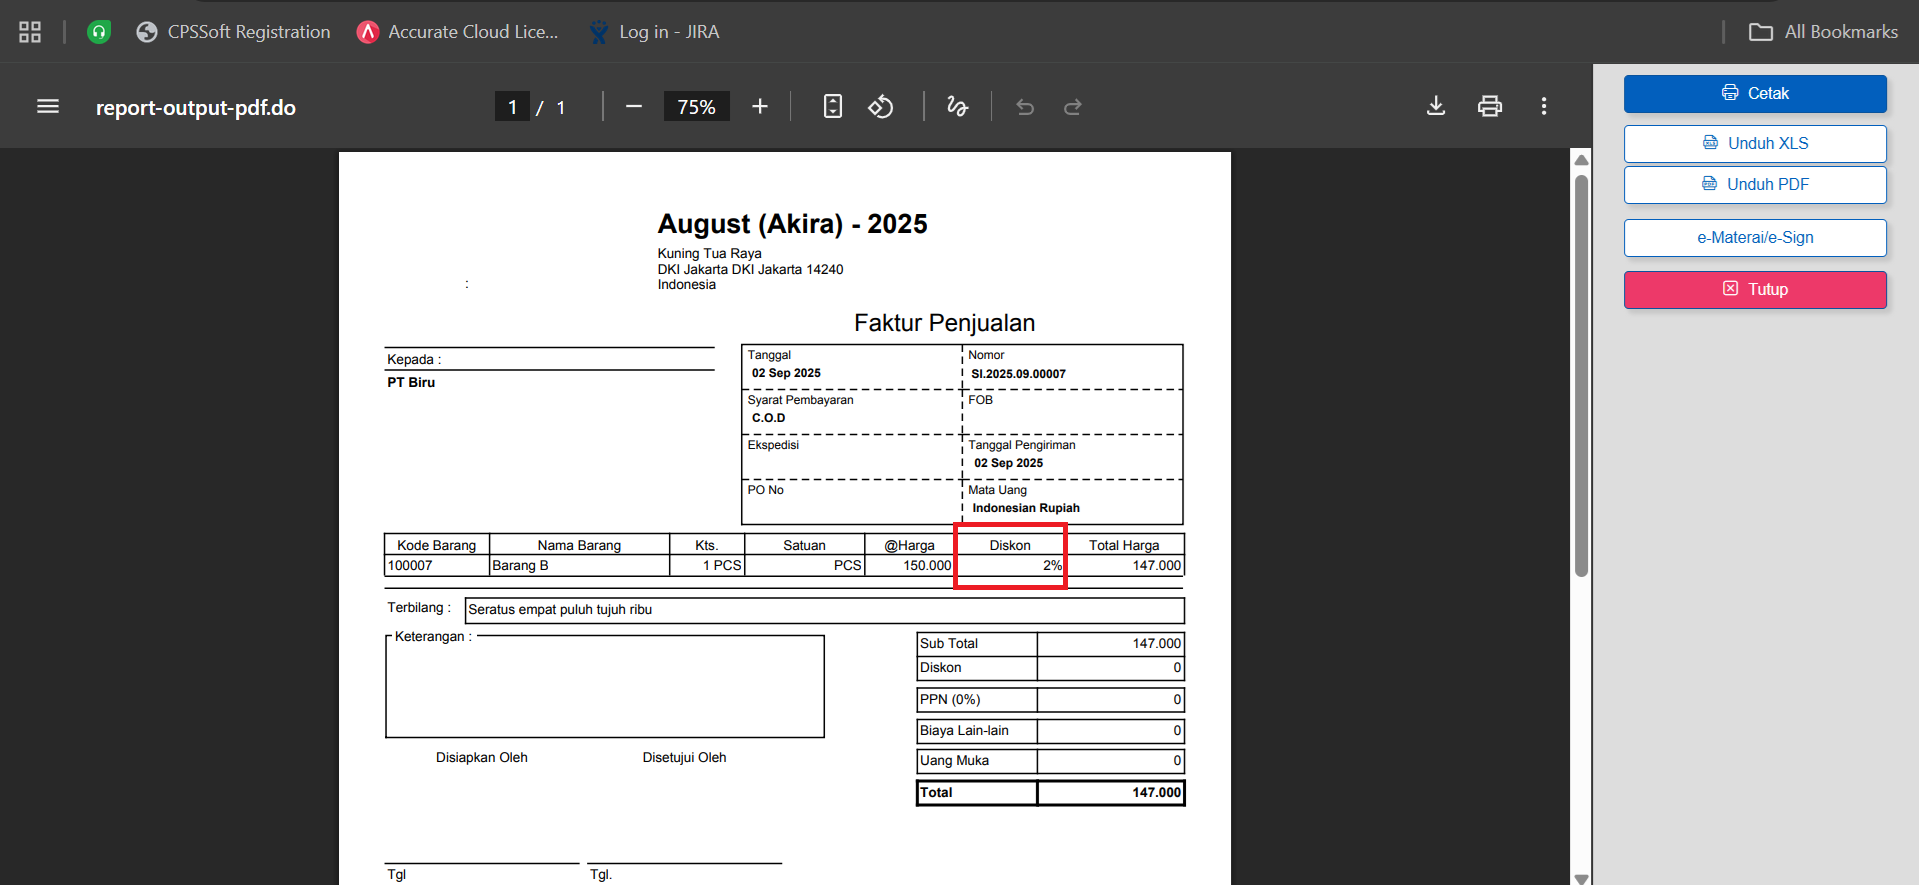Click the blue Cetak button
Image resolution: width=1919 pixels, height=885 pixels.
coord(1754,93)
